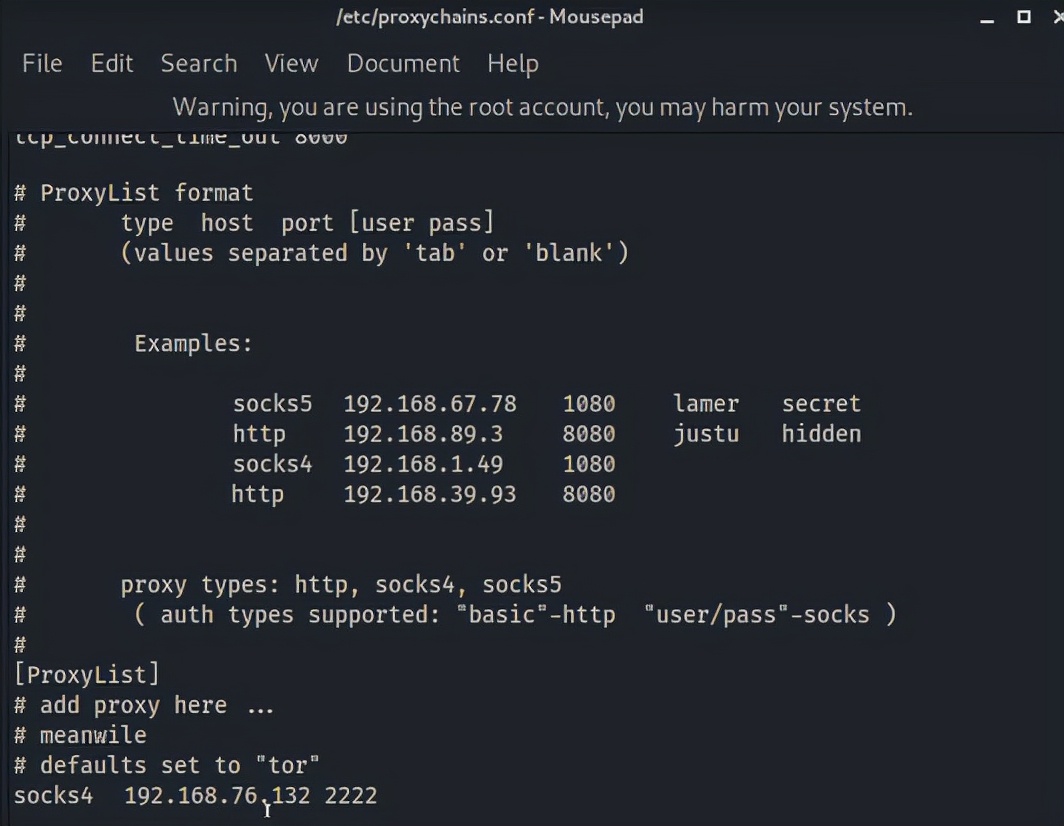Click the "# meanwile" comment line
The width and height of the screenshot is (1064, 826).
[81, 736]
